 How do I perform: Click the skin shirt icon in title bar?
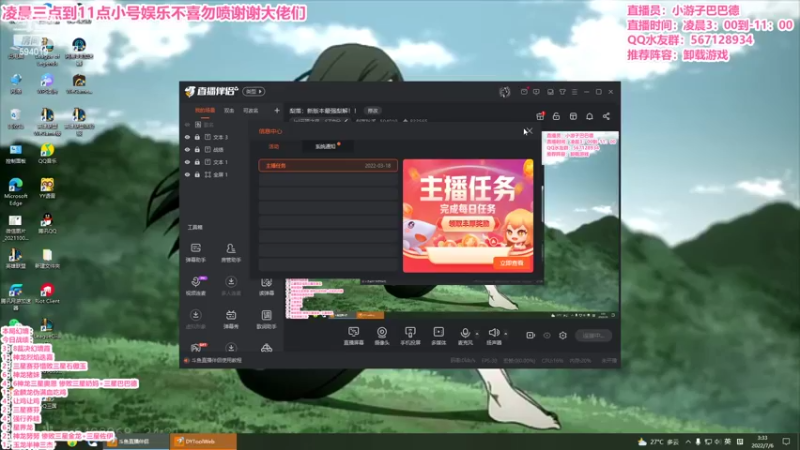click(x=562, y=92)
